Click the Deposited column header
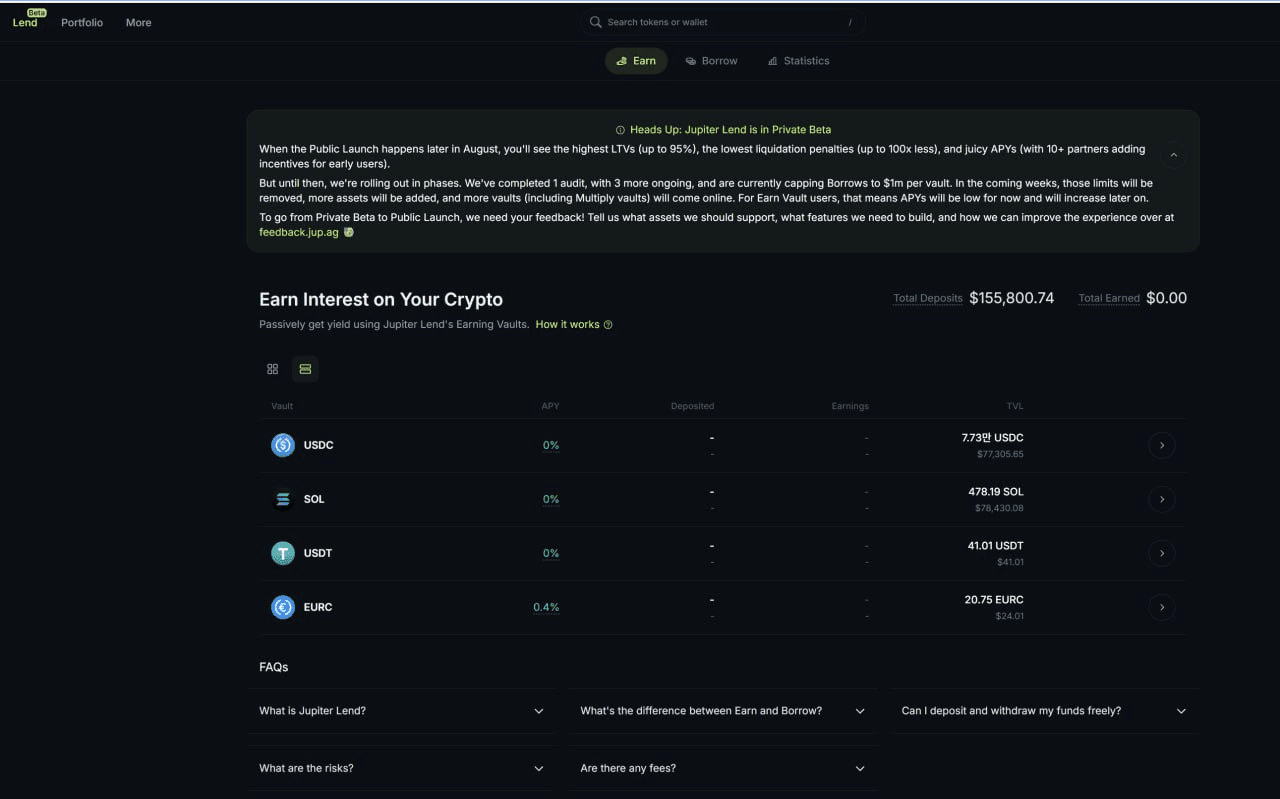 (x=692, y=406)
